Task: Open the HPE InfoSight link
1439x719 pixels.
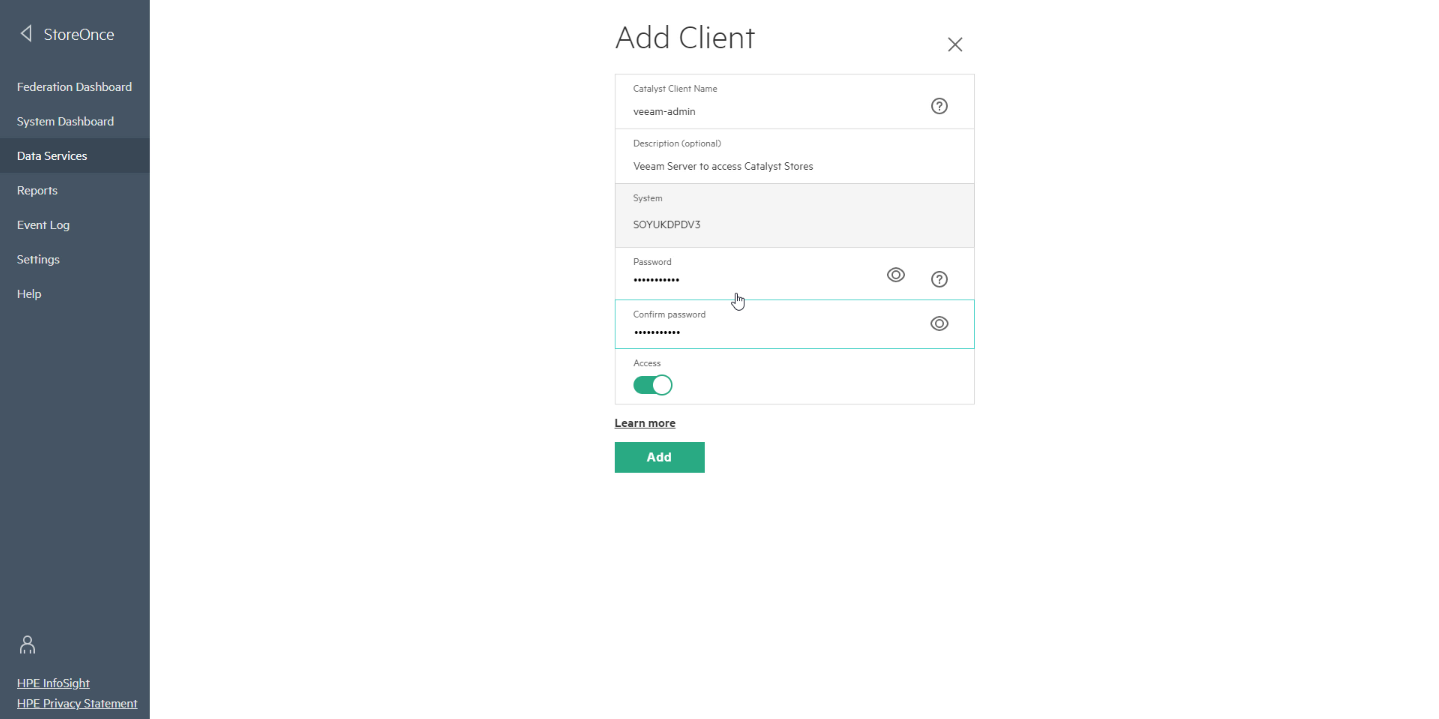Action: point(53,683)
